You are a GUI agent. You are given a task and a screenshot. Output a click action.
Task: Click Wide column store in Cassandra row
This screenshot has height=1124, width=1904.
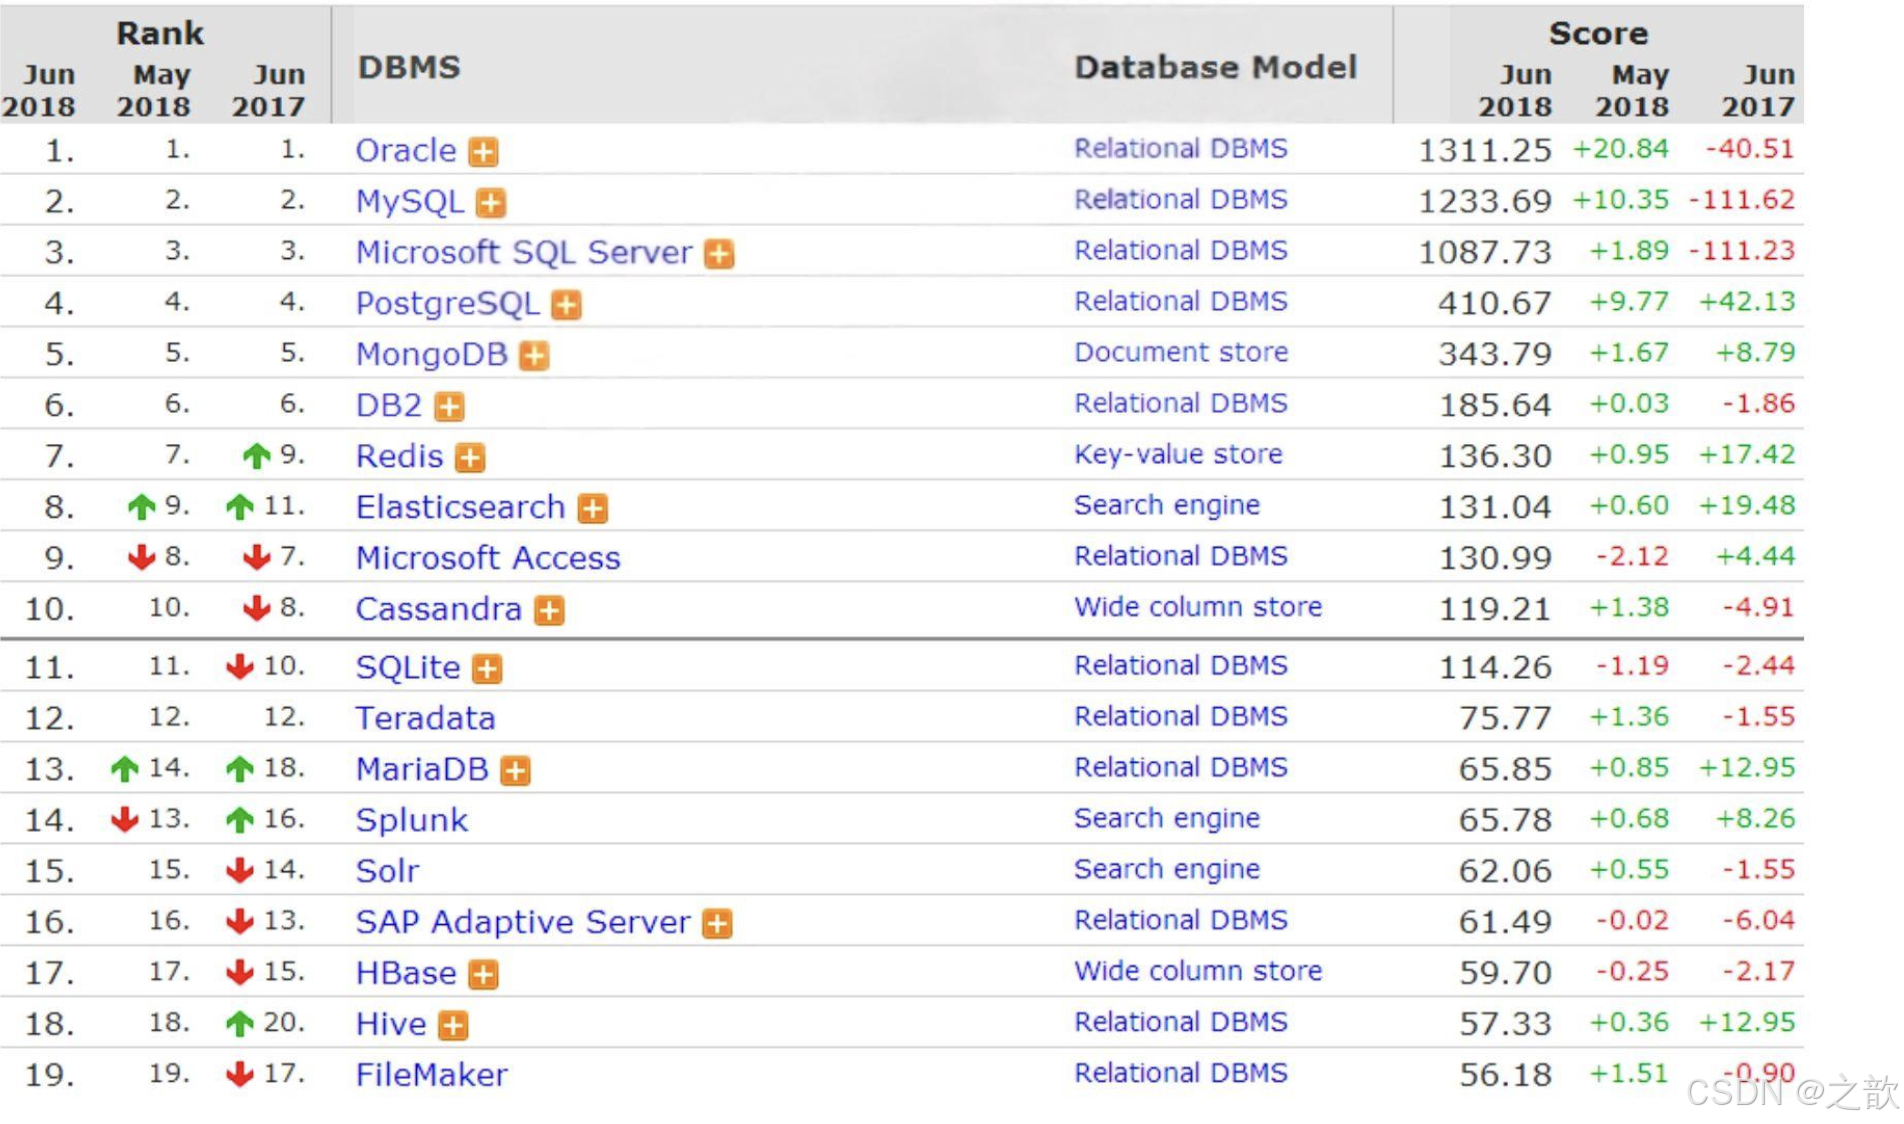tap(1198, 608)
